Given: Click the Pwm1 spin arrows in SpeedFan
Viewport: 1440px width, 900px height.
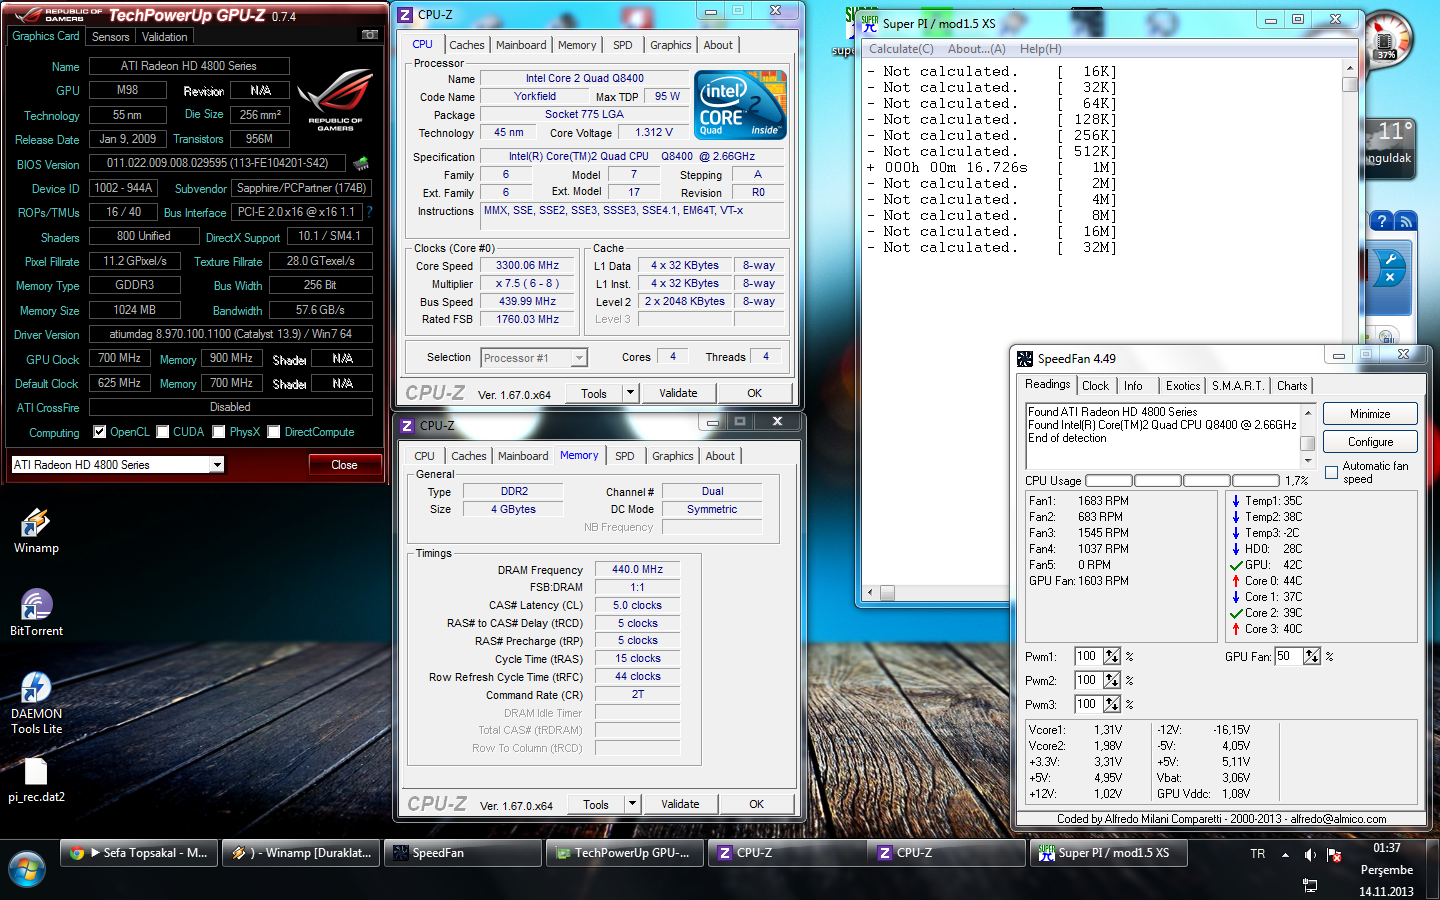Looking at the screenshot, I should click(1112, 656).
